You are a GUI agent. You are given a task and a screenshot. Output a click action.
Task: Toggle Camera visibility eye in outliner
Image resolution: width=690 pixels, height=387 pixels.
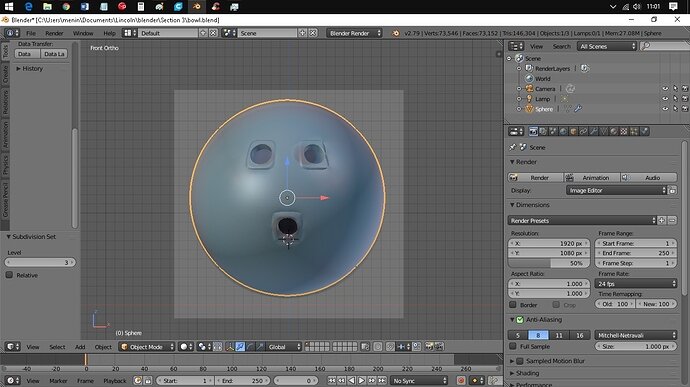[x=665, y=88]
